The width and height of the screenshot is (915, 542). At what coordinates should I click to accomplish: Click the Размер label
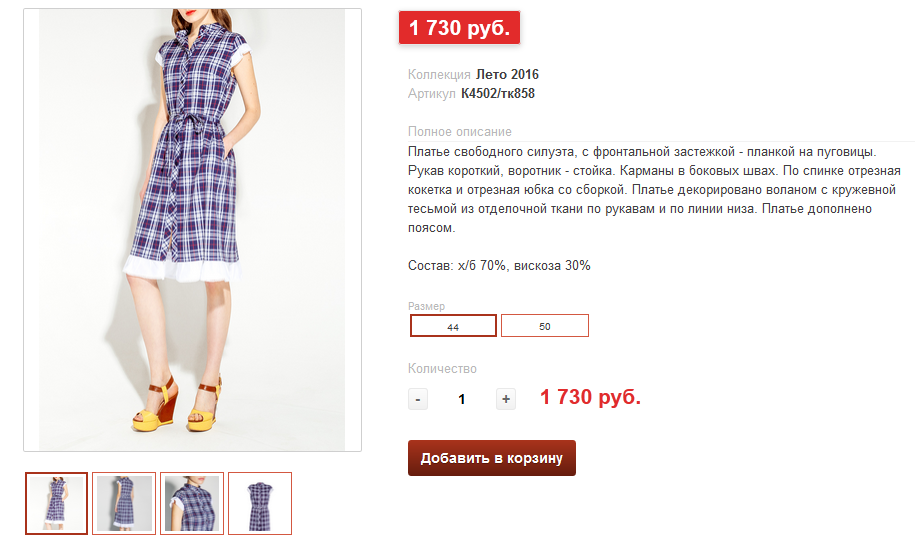point(427,306)
